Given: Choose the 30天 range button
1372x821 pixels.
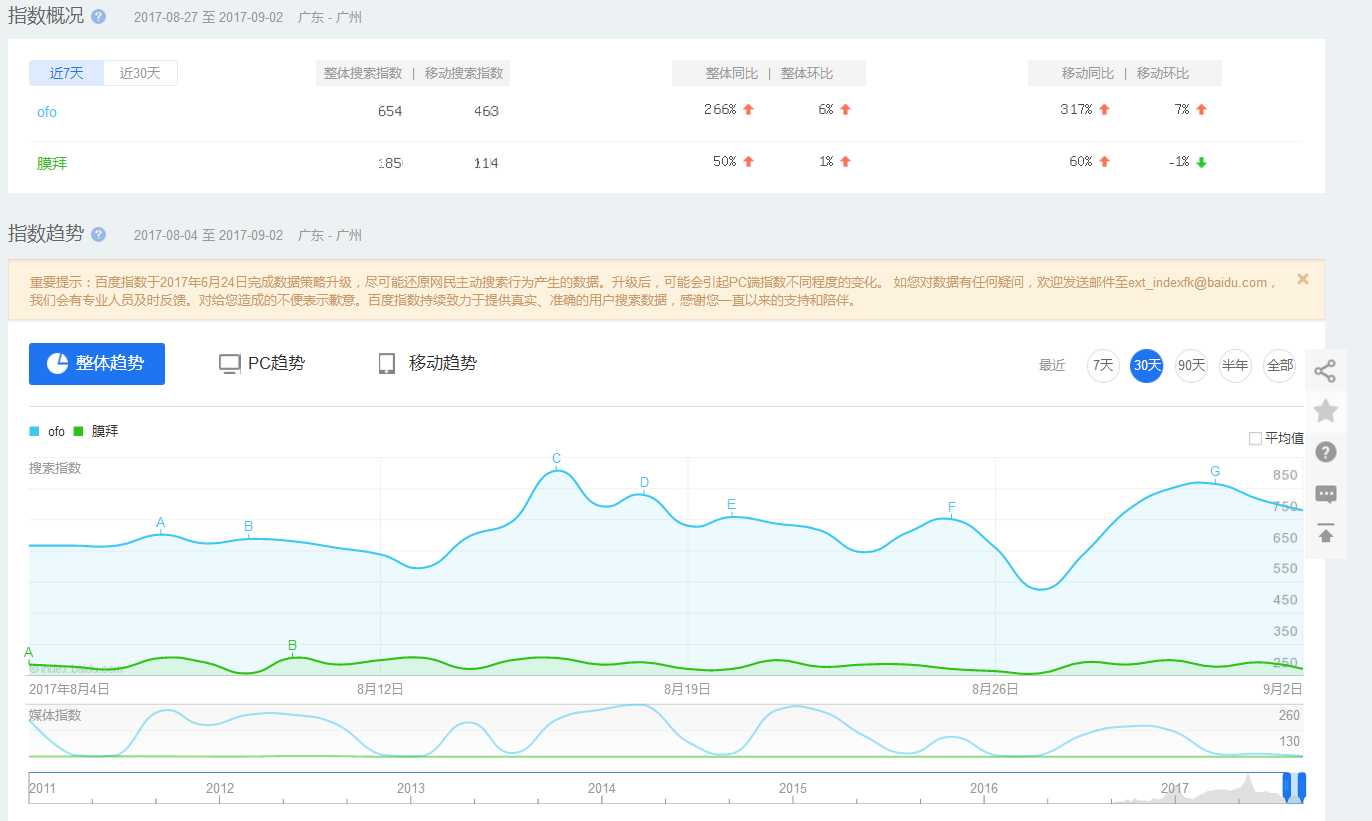Looking at the screenshot, I should click(1147, 366).
